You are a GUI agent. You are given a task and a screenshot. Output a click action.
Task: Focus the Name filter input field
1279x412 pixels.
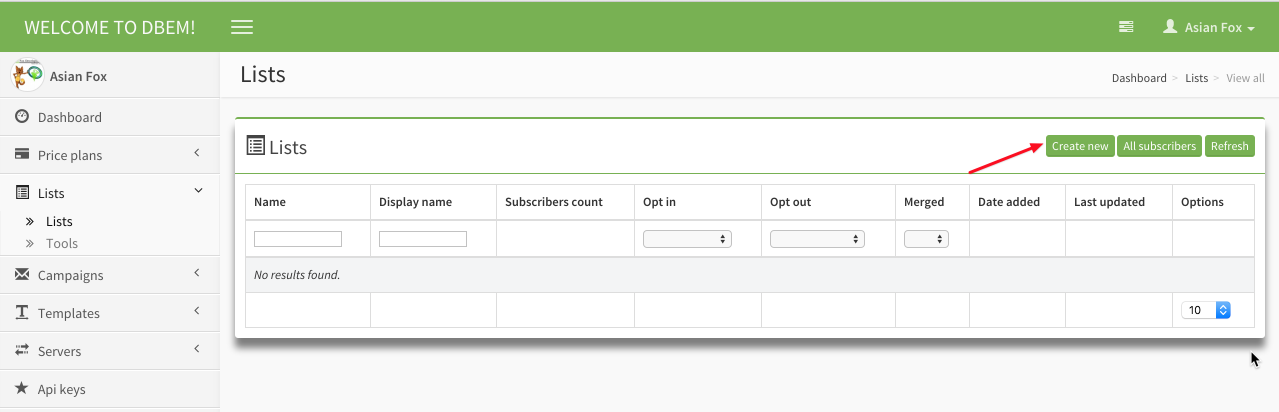pyautogui.click(x=298, y=239)
